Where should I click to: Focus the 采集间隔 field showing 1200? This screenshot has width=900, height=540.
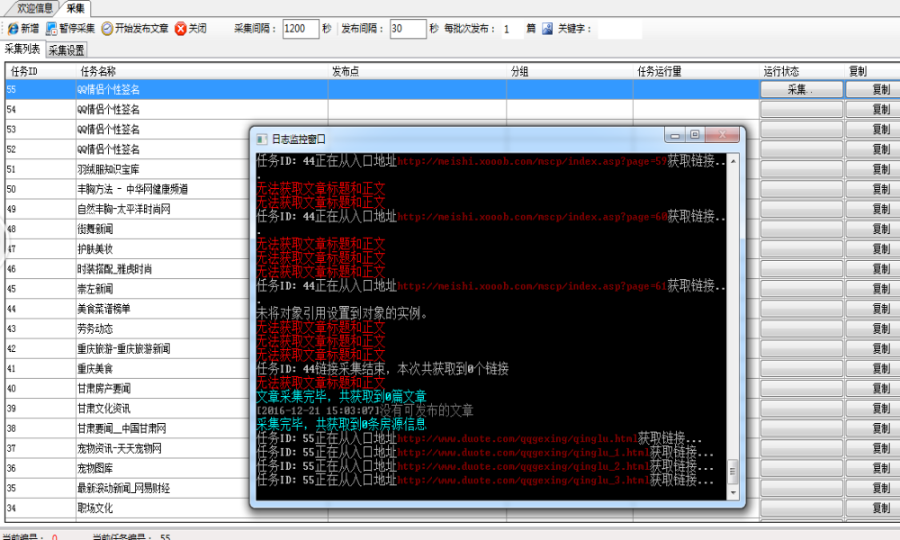(x=300, y=29)
